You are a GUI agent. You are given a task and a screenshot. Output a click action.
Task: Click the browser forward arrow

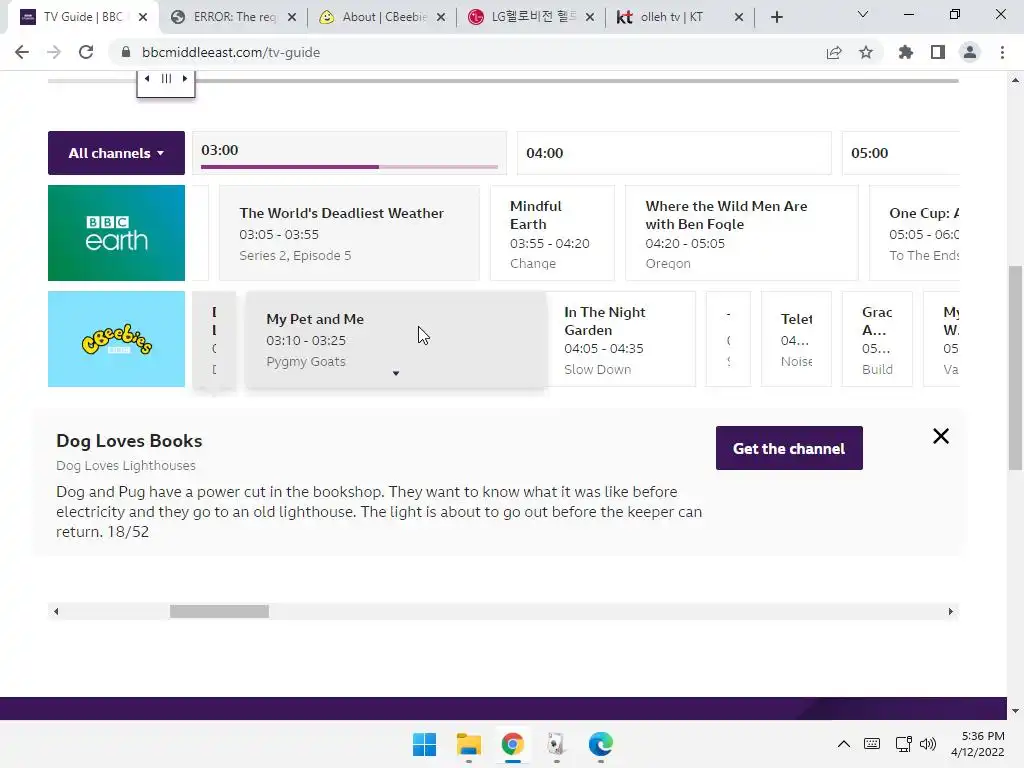pyautogui.click(x=54, y=52)
